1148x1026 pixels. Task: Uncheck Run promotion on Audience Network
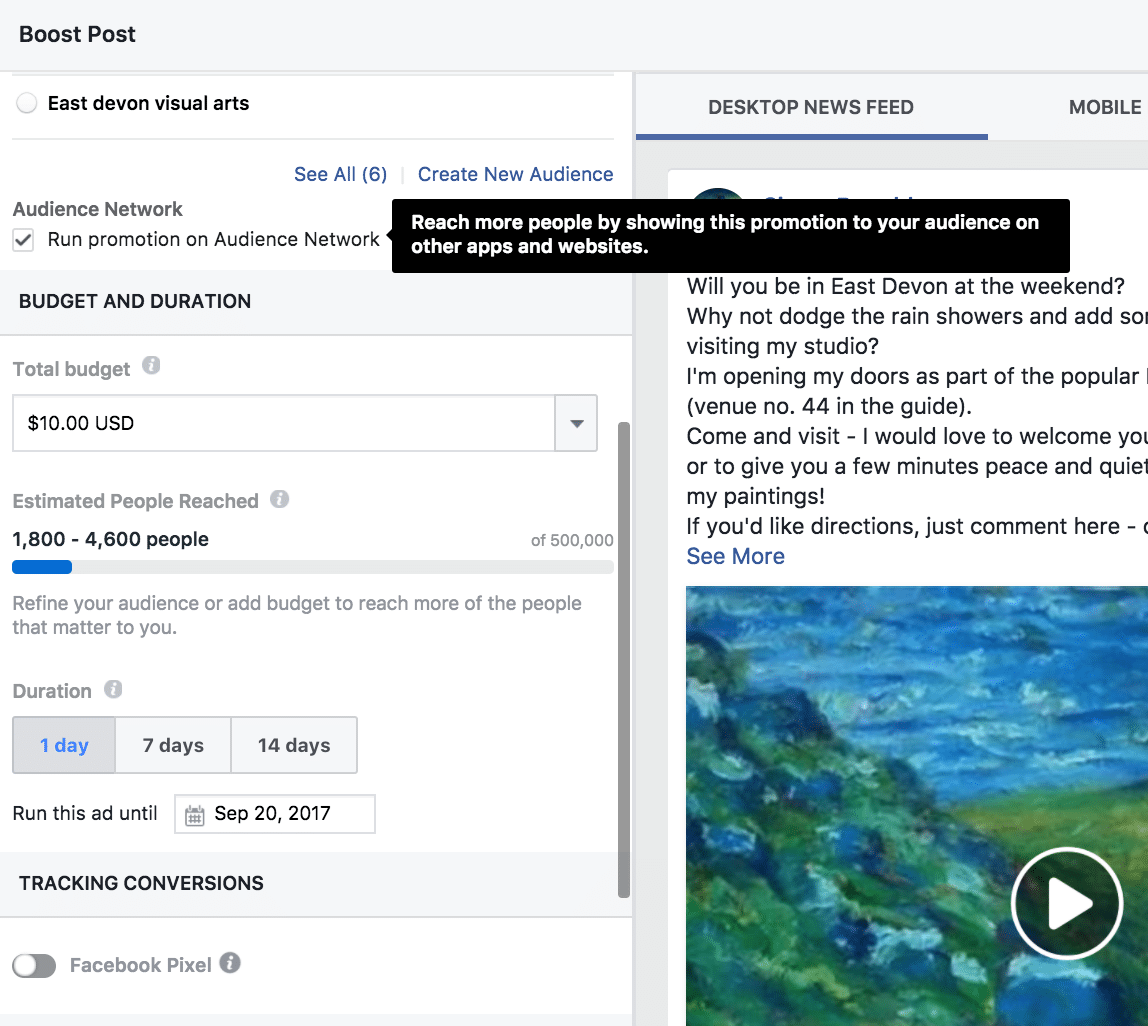[23, 239]
